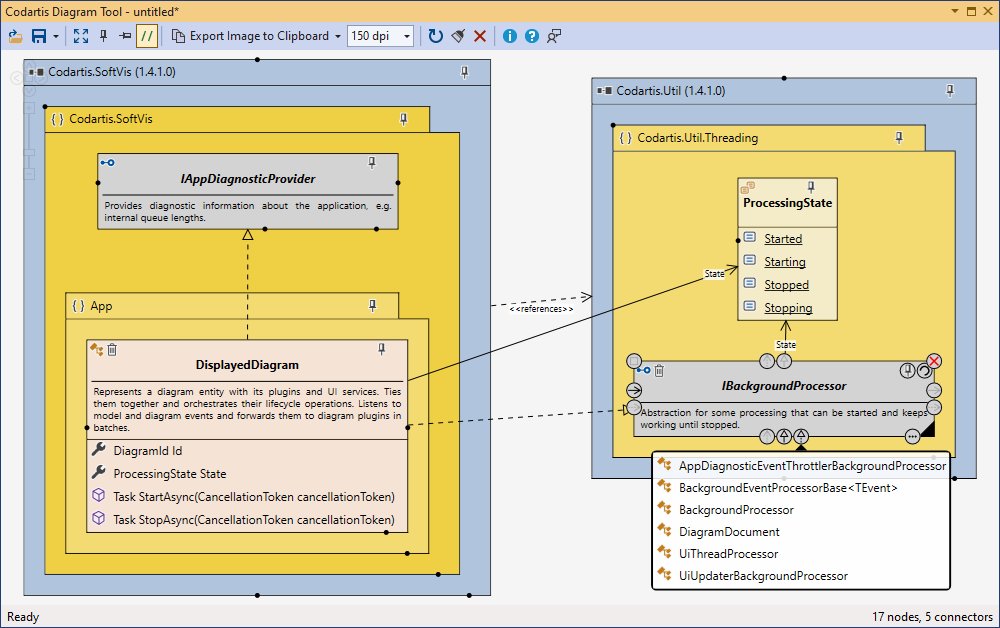The image size is (1000, 628).
Task: Click the enum icon on ProcessingState node
Action: click(x=747, y=187)
